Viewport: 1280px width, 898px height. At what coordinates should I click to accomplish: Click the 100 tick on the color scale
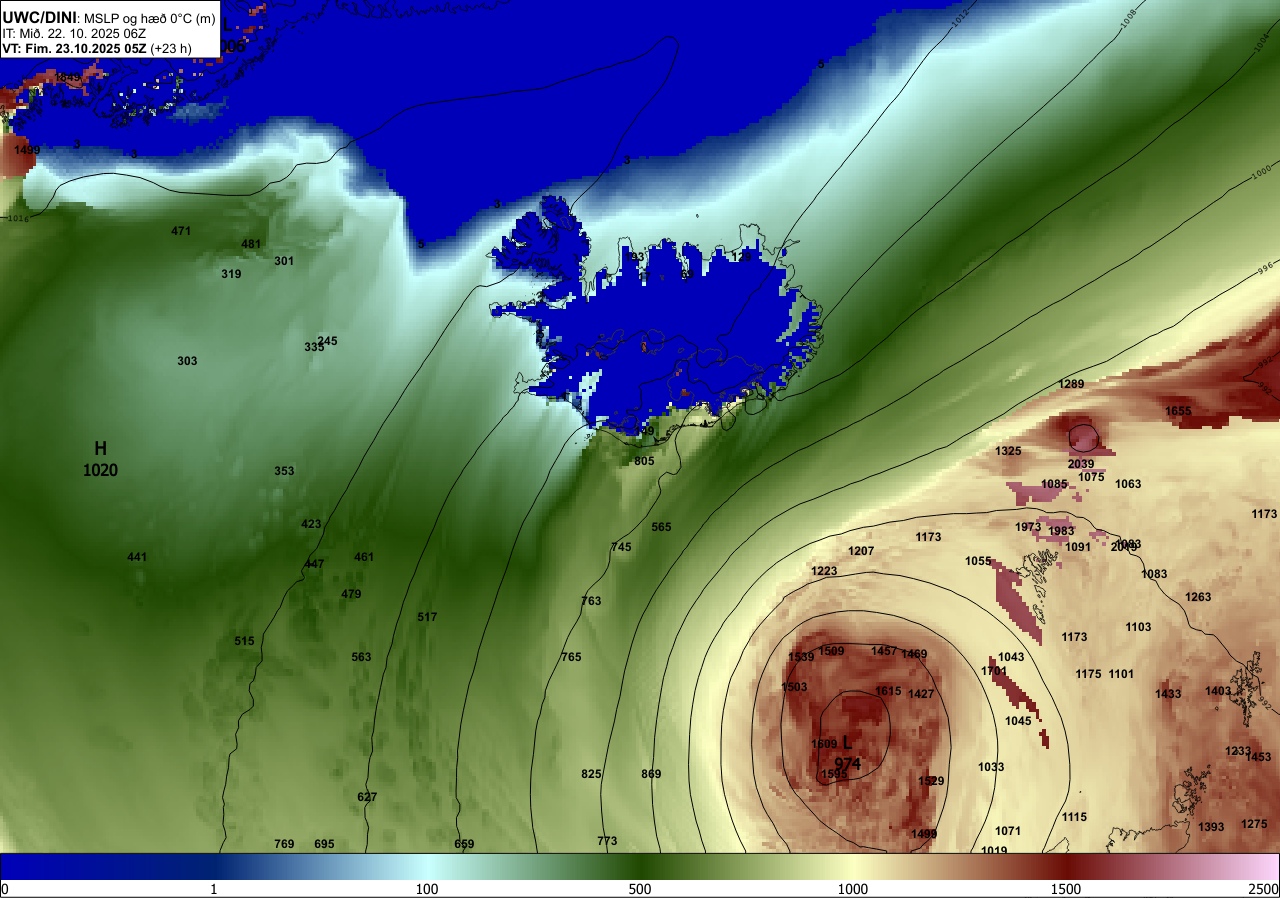427,889
